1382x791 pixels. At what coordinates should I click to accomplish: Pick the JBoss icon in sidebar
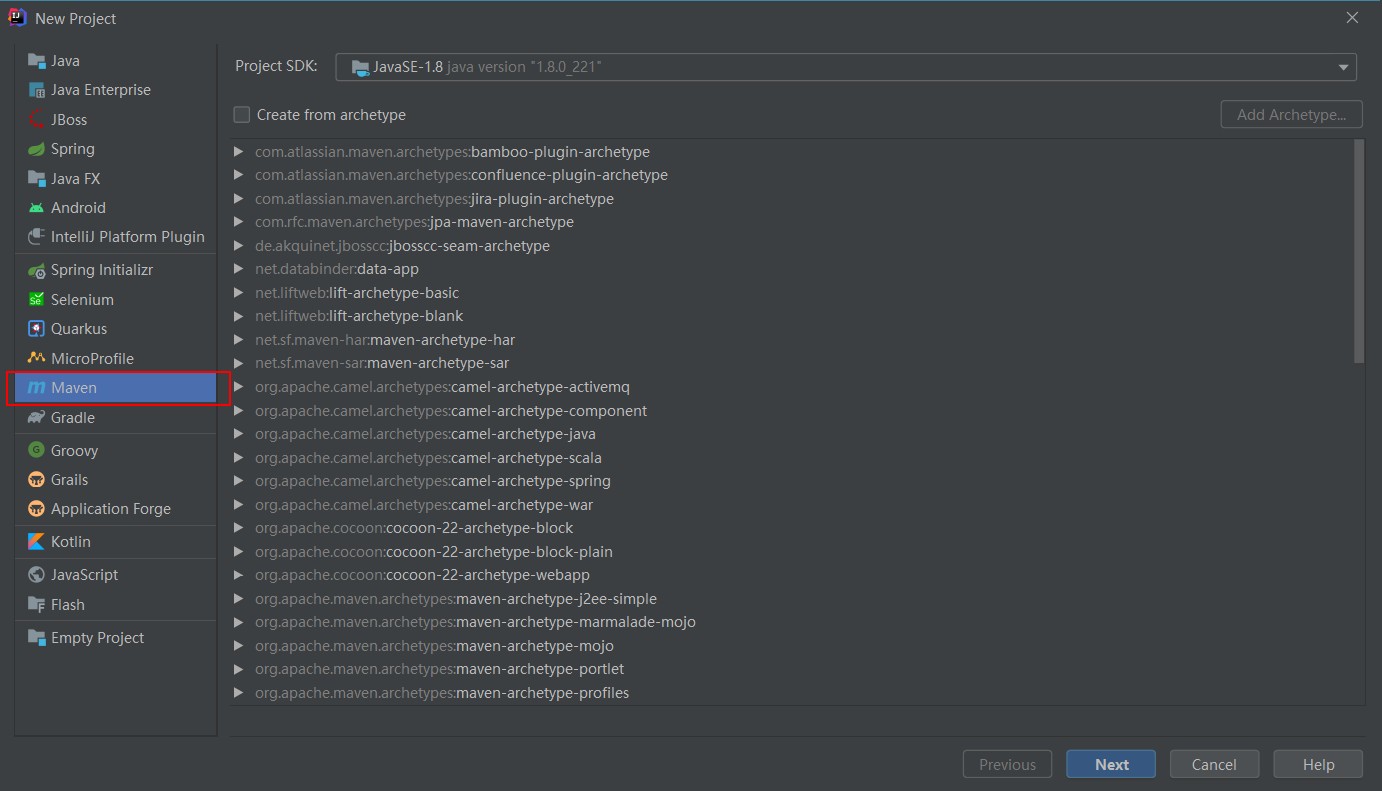click(36, 120)
